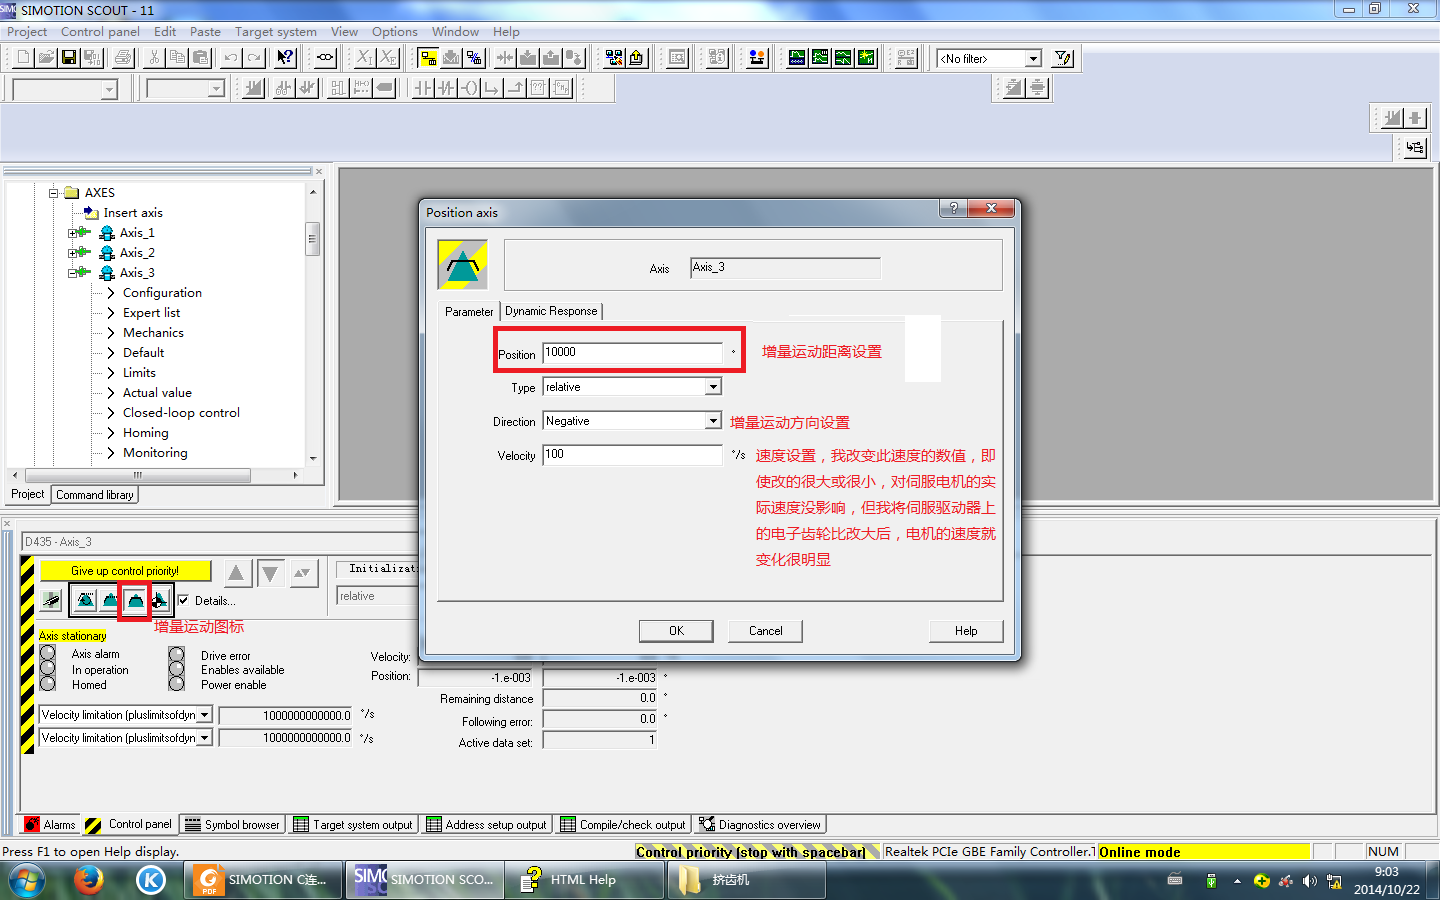Click the Paste clipboard toolbar icon
Screen dimensions: 1440x900
tap(200, 58)
